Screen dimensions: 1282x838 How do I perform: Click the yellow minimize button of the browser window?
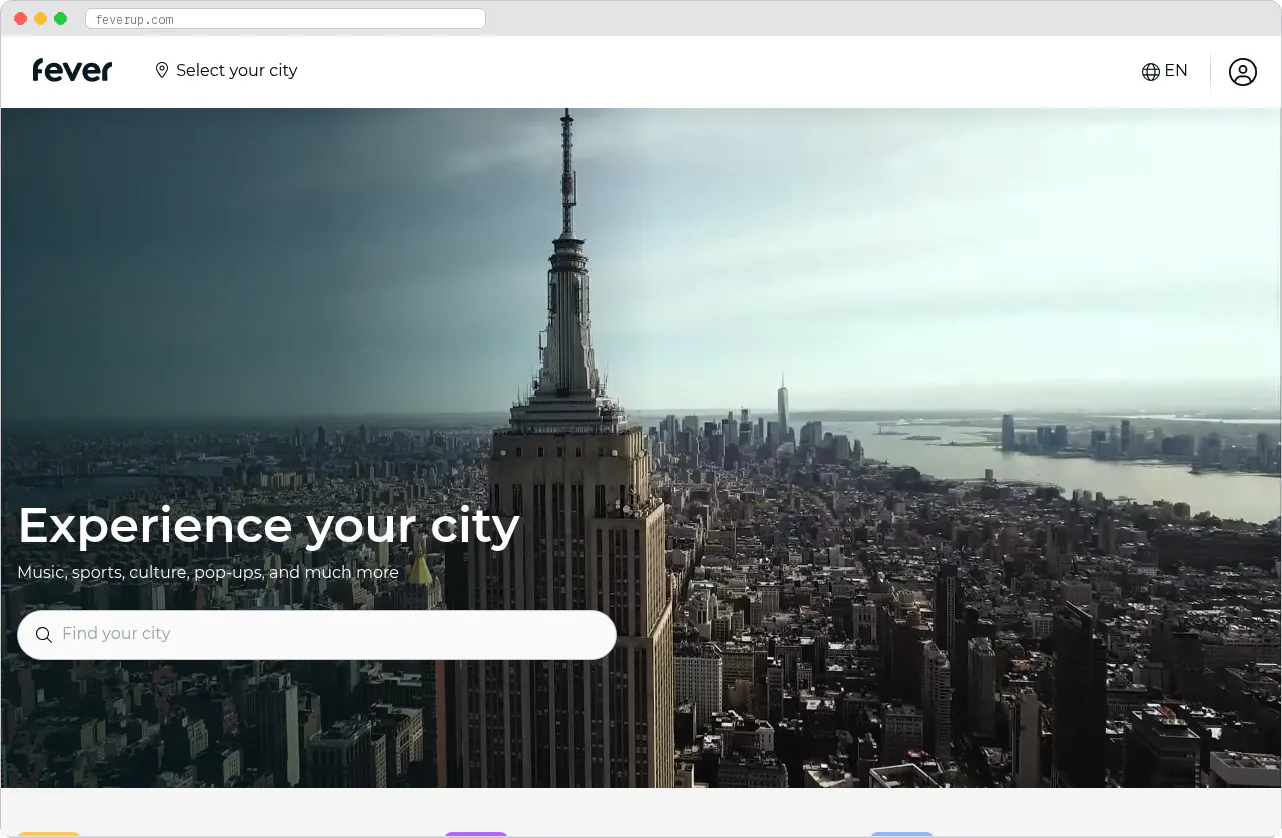tap(40, 18)
